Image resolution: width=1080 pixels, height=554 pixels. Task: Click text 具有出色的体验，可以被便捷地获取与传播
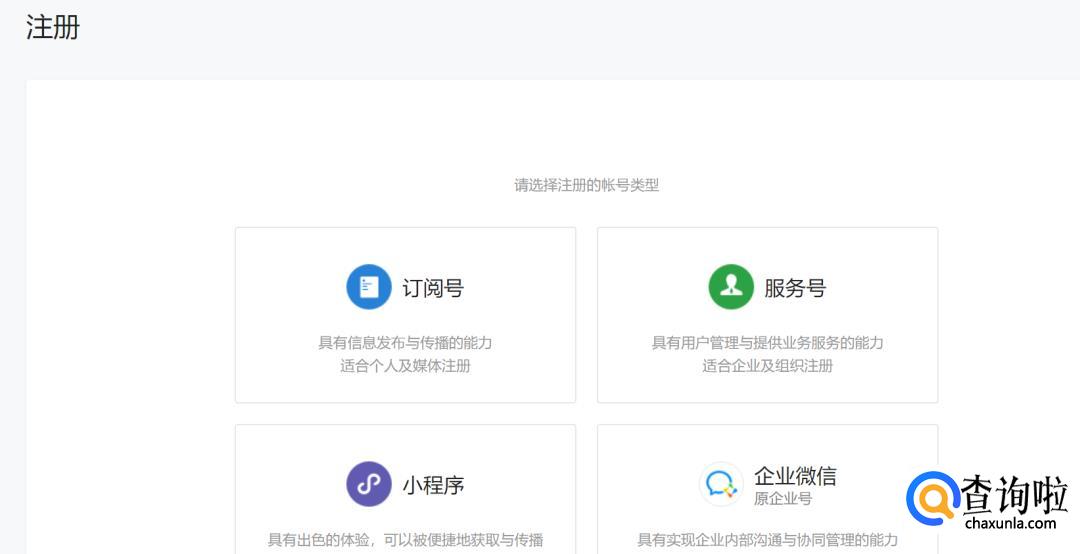[405, 540]
